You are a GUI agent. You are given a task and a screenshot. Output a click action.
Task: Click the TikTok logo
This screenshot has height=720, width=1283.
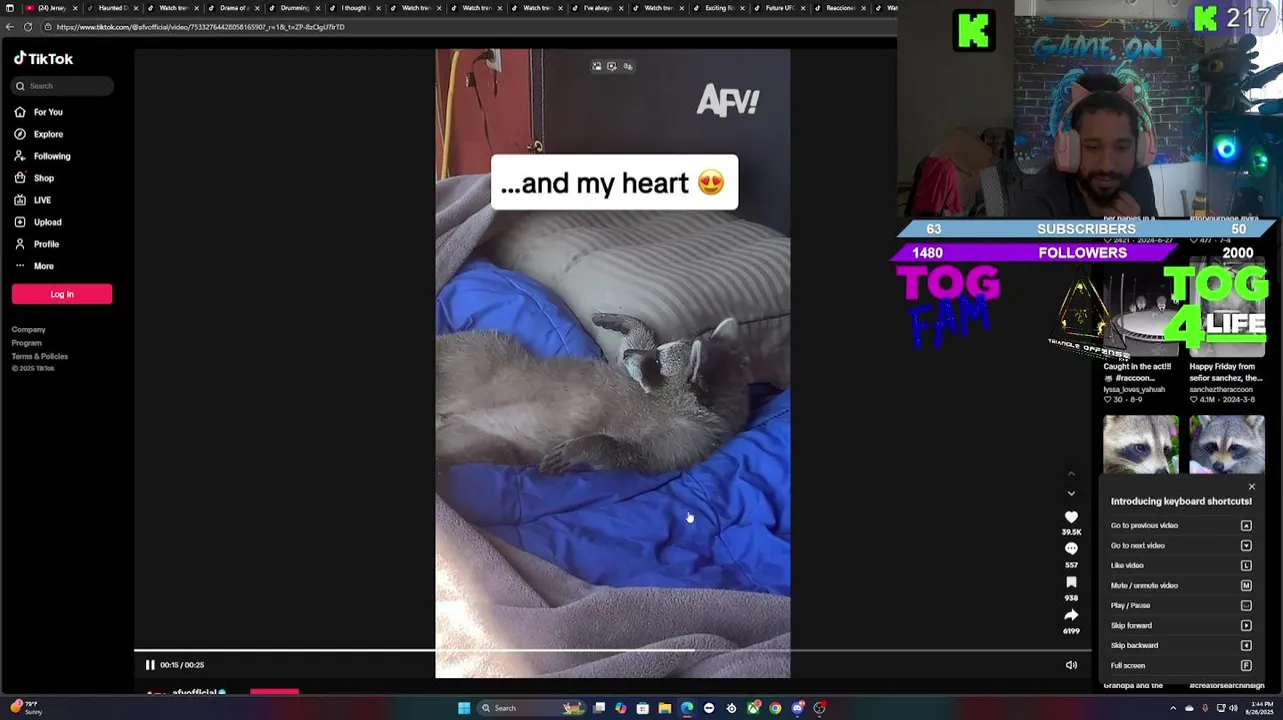(x=43, y=59)
